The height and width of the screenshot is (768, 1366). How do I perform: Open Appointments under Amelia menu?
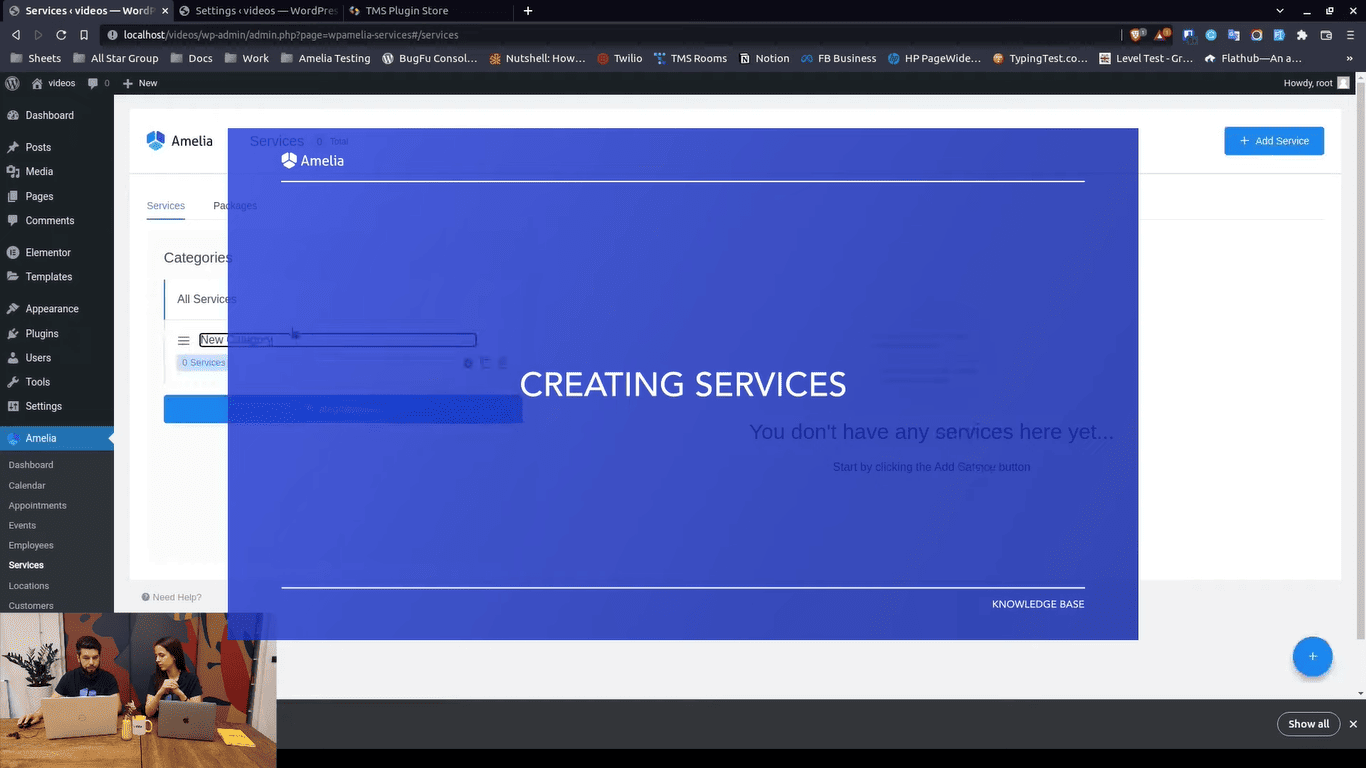38,505
